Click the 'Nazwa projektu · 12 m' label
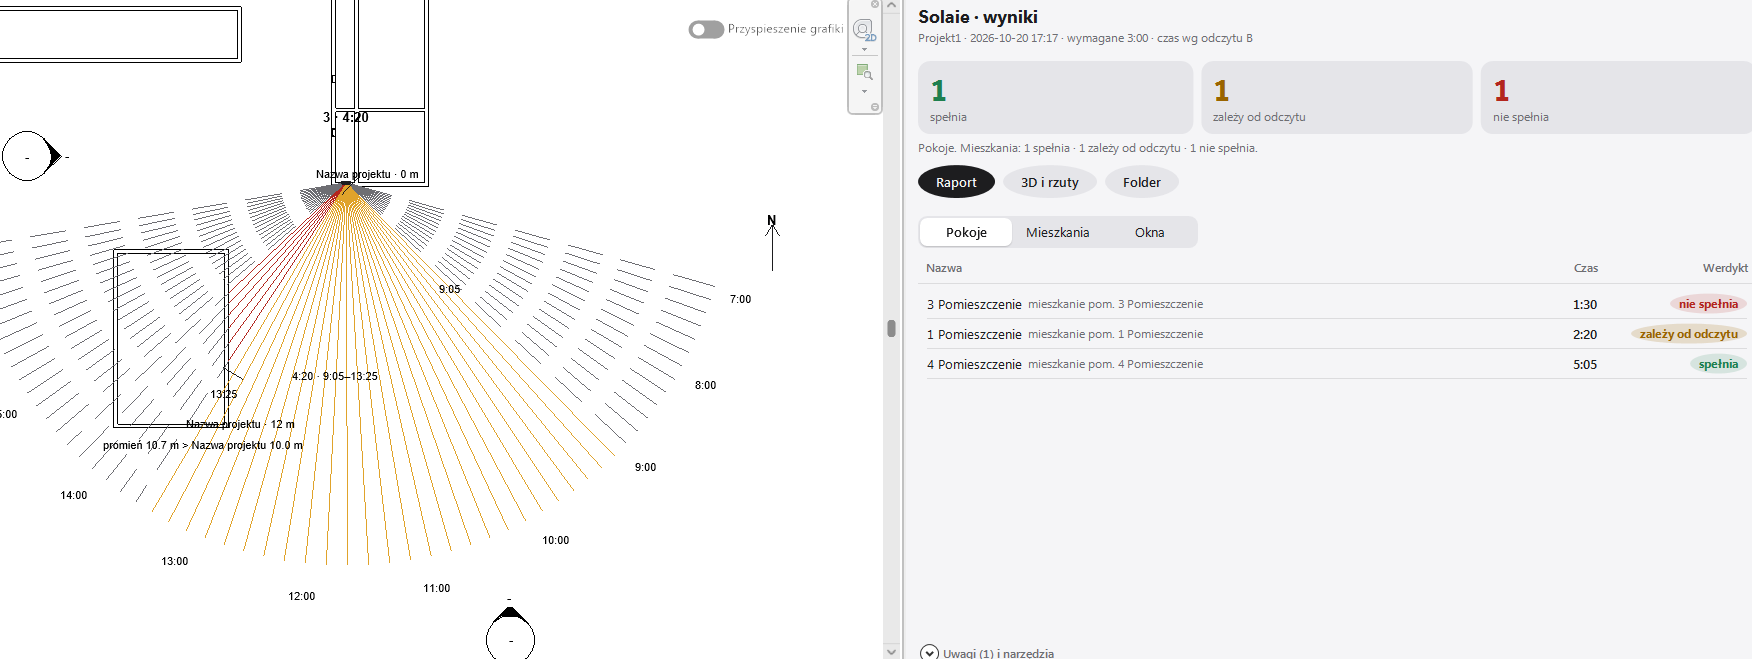 click(x=240, y=424)
